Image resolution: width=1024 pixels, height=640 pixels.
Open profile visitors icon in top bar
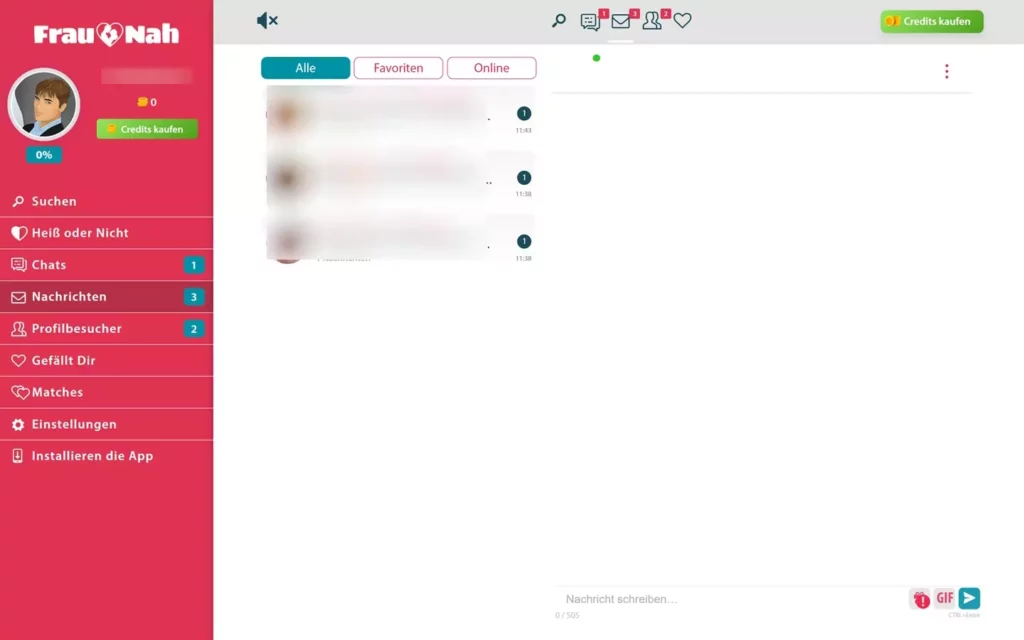(652, 21)
